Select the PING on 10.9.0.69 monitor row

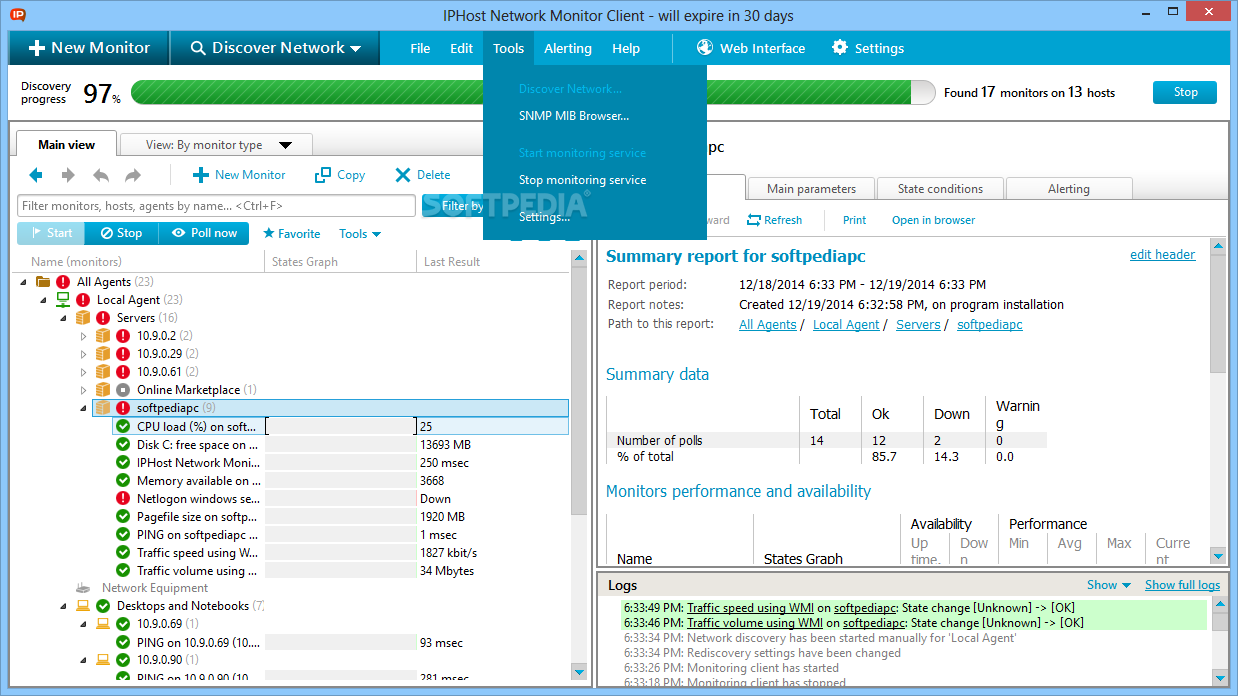pyautogui.click(x=340, y=643)
